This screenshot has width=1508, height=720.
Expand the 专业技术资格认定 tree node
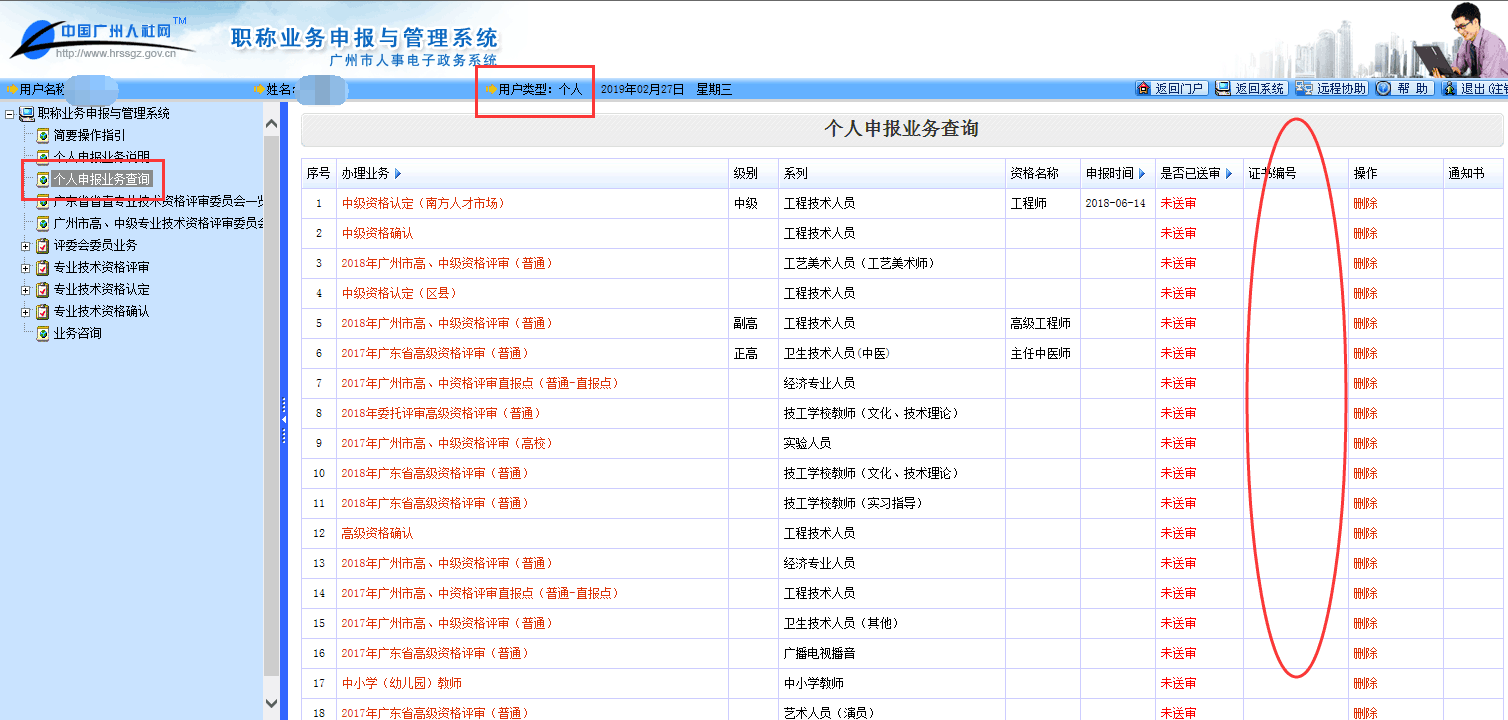point(25,289)
